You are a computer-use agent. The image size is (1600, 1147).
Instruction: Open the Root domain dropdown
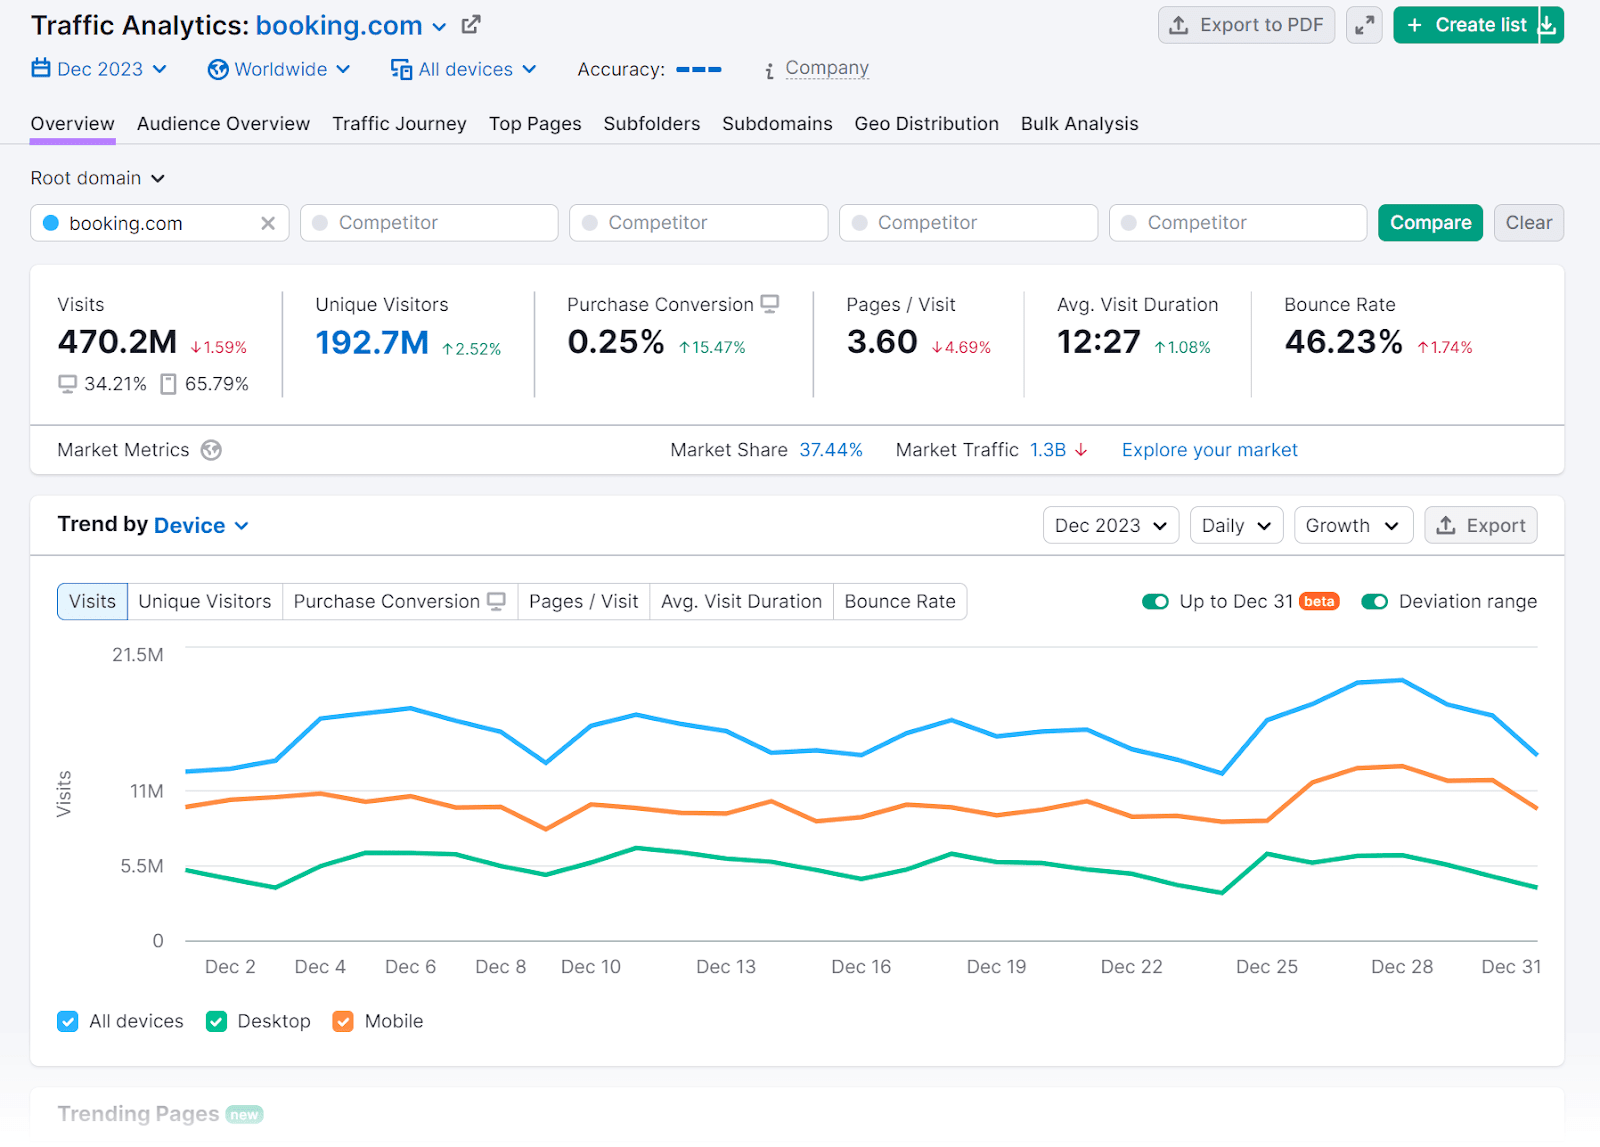pos(98,178)
